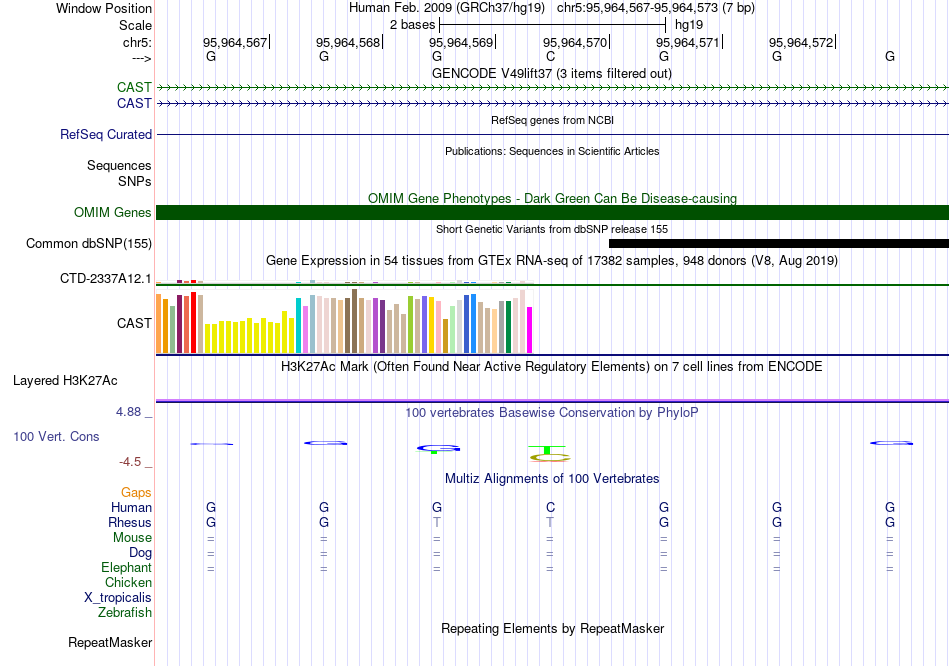
Task: Click the Layered H3K27Ac track label
Action: point(65,380)
